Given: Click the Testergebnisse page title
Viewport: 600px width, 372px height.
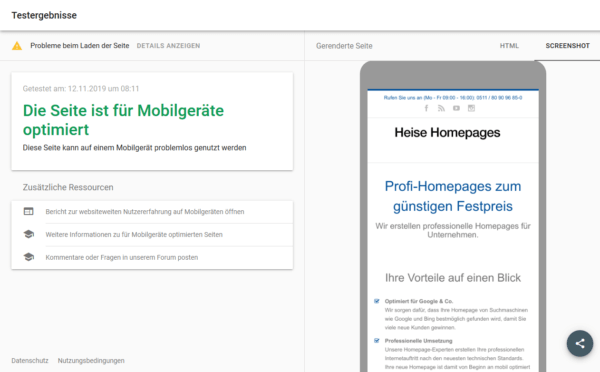Looking at the screenshot, I should pos(44,15).
